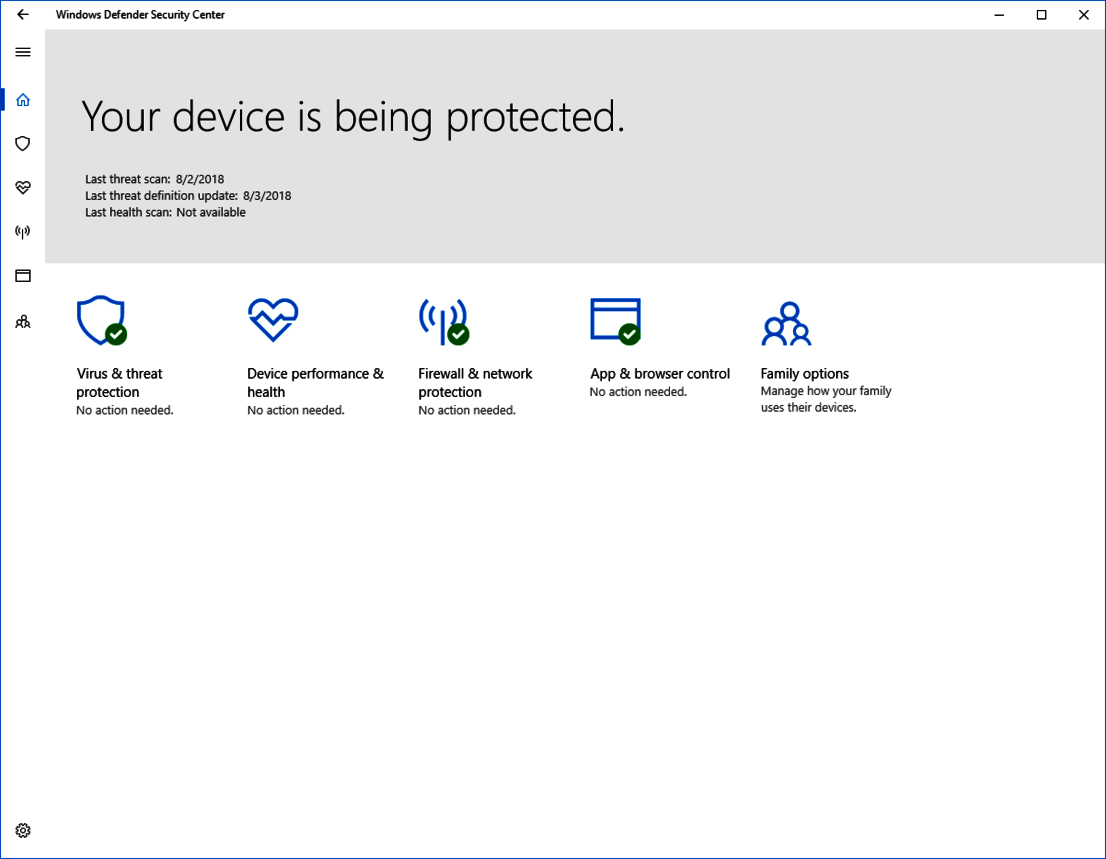This screenshot has width=1106, height=859.
Task: Maximize the Windows Defender Security Center window
Action: (1041, 15)
